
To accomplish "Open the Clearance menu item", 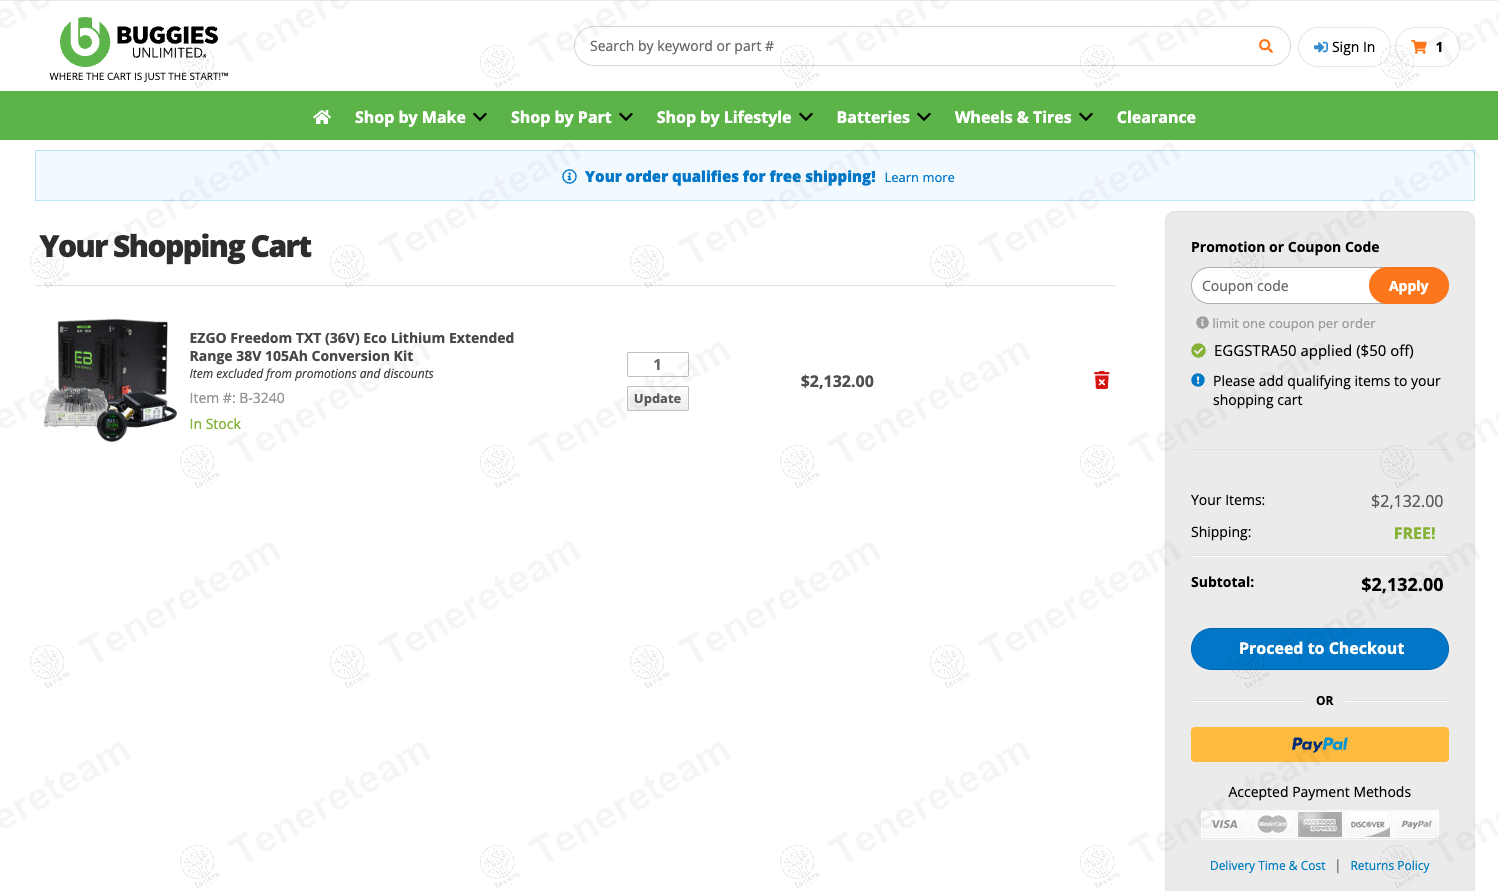I will (x=1156, y=117).
